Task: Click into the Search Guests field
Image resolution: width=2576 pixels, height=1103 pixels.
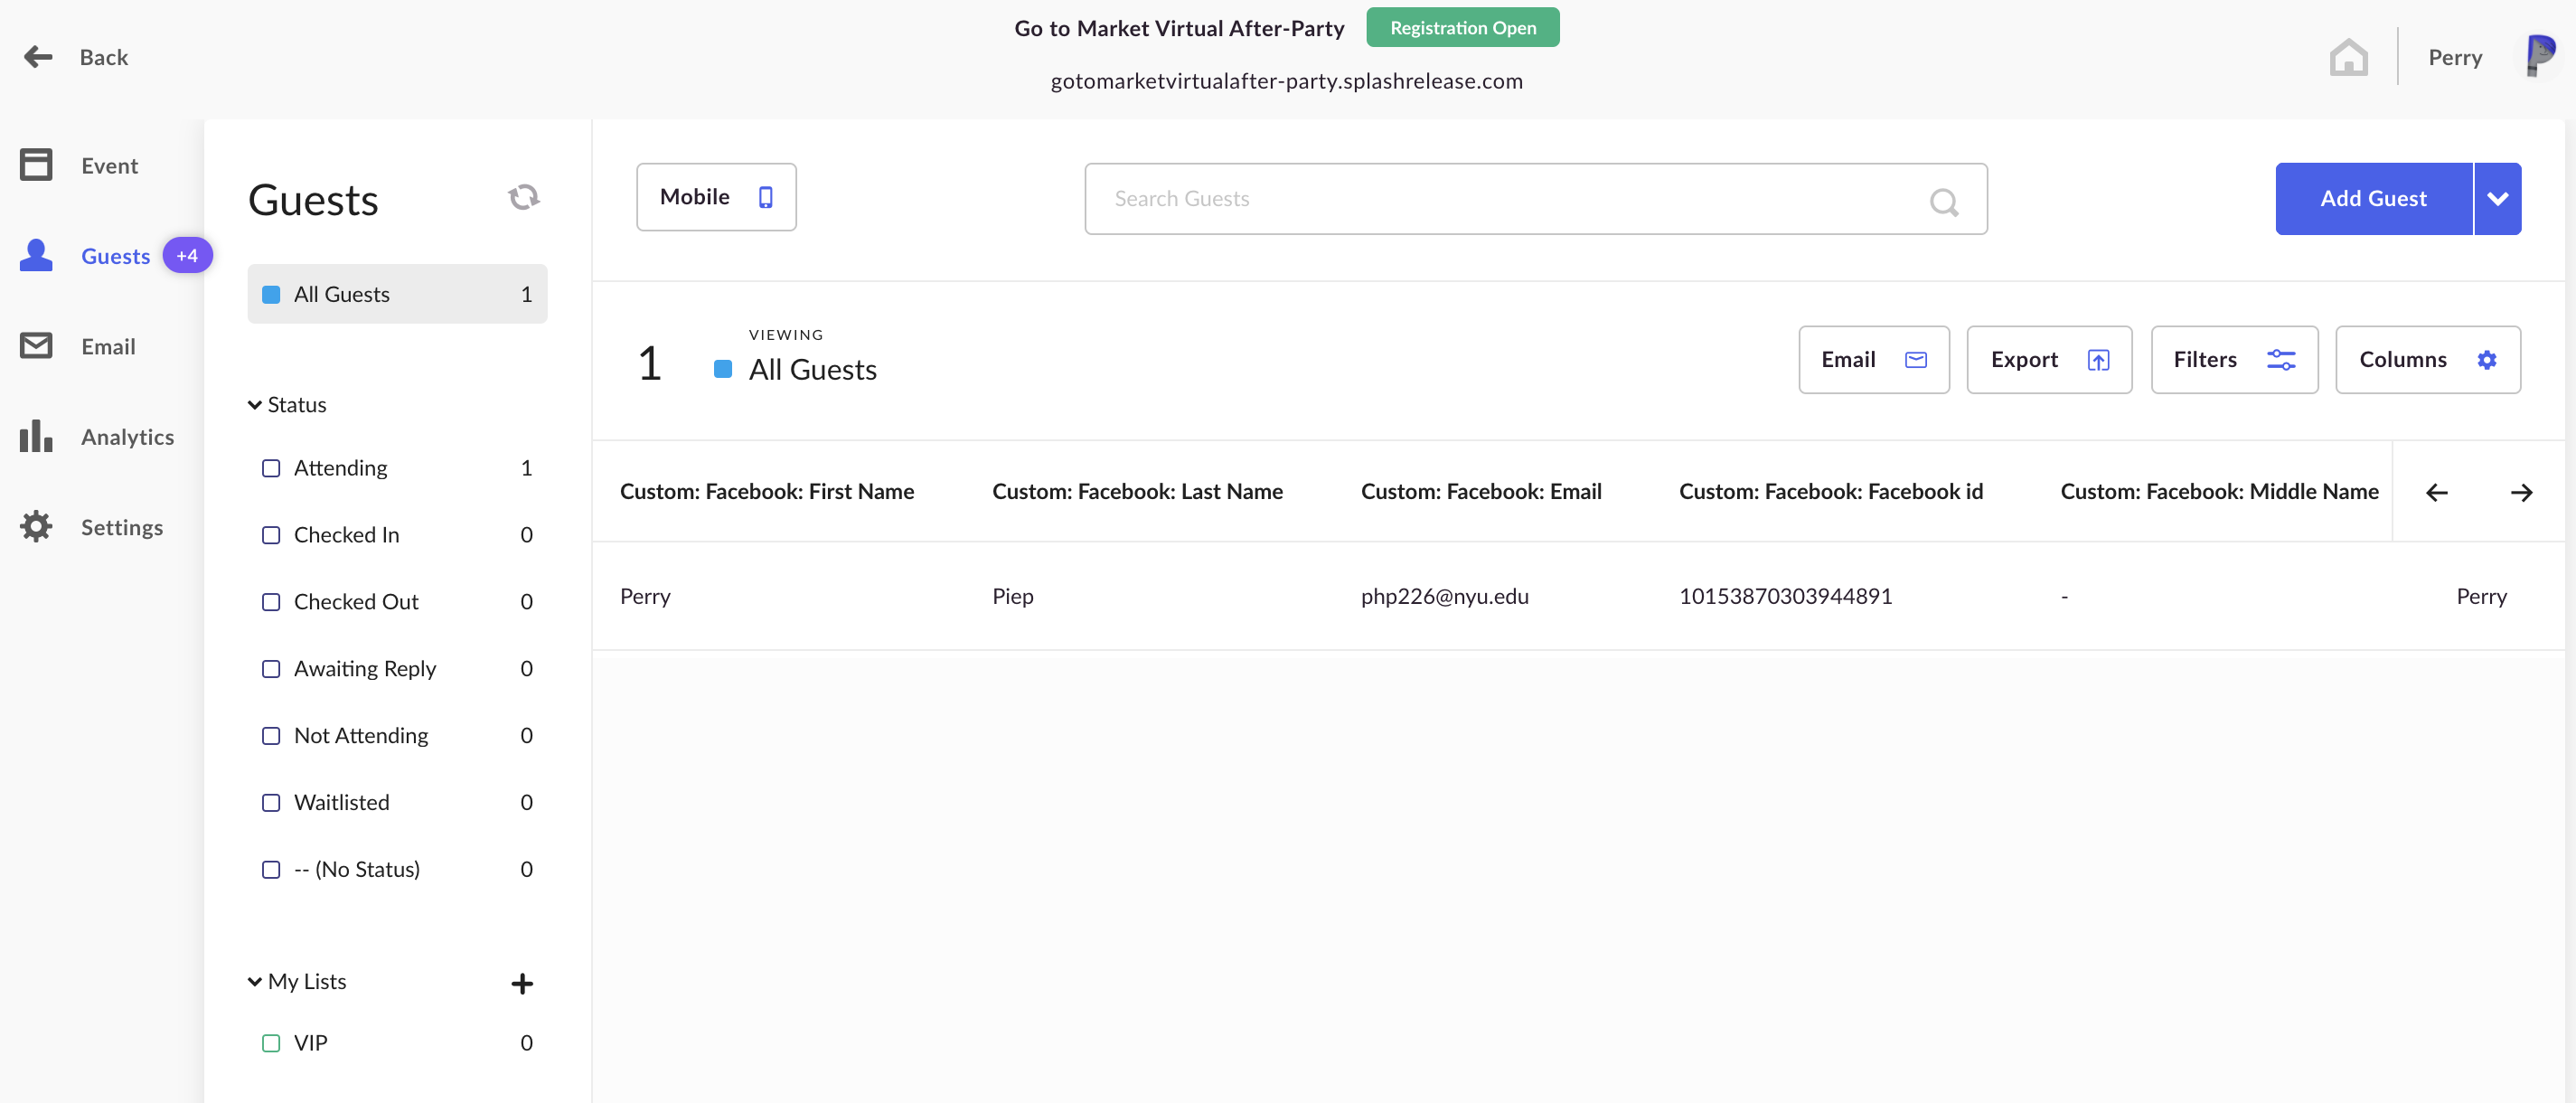Action: point(1535,199)
